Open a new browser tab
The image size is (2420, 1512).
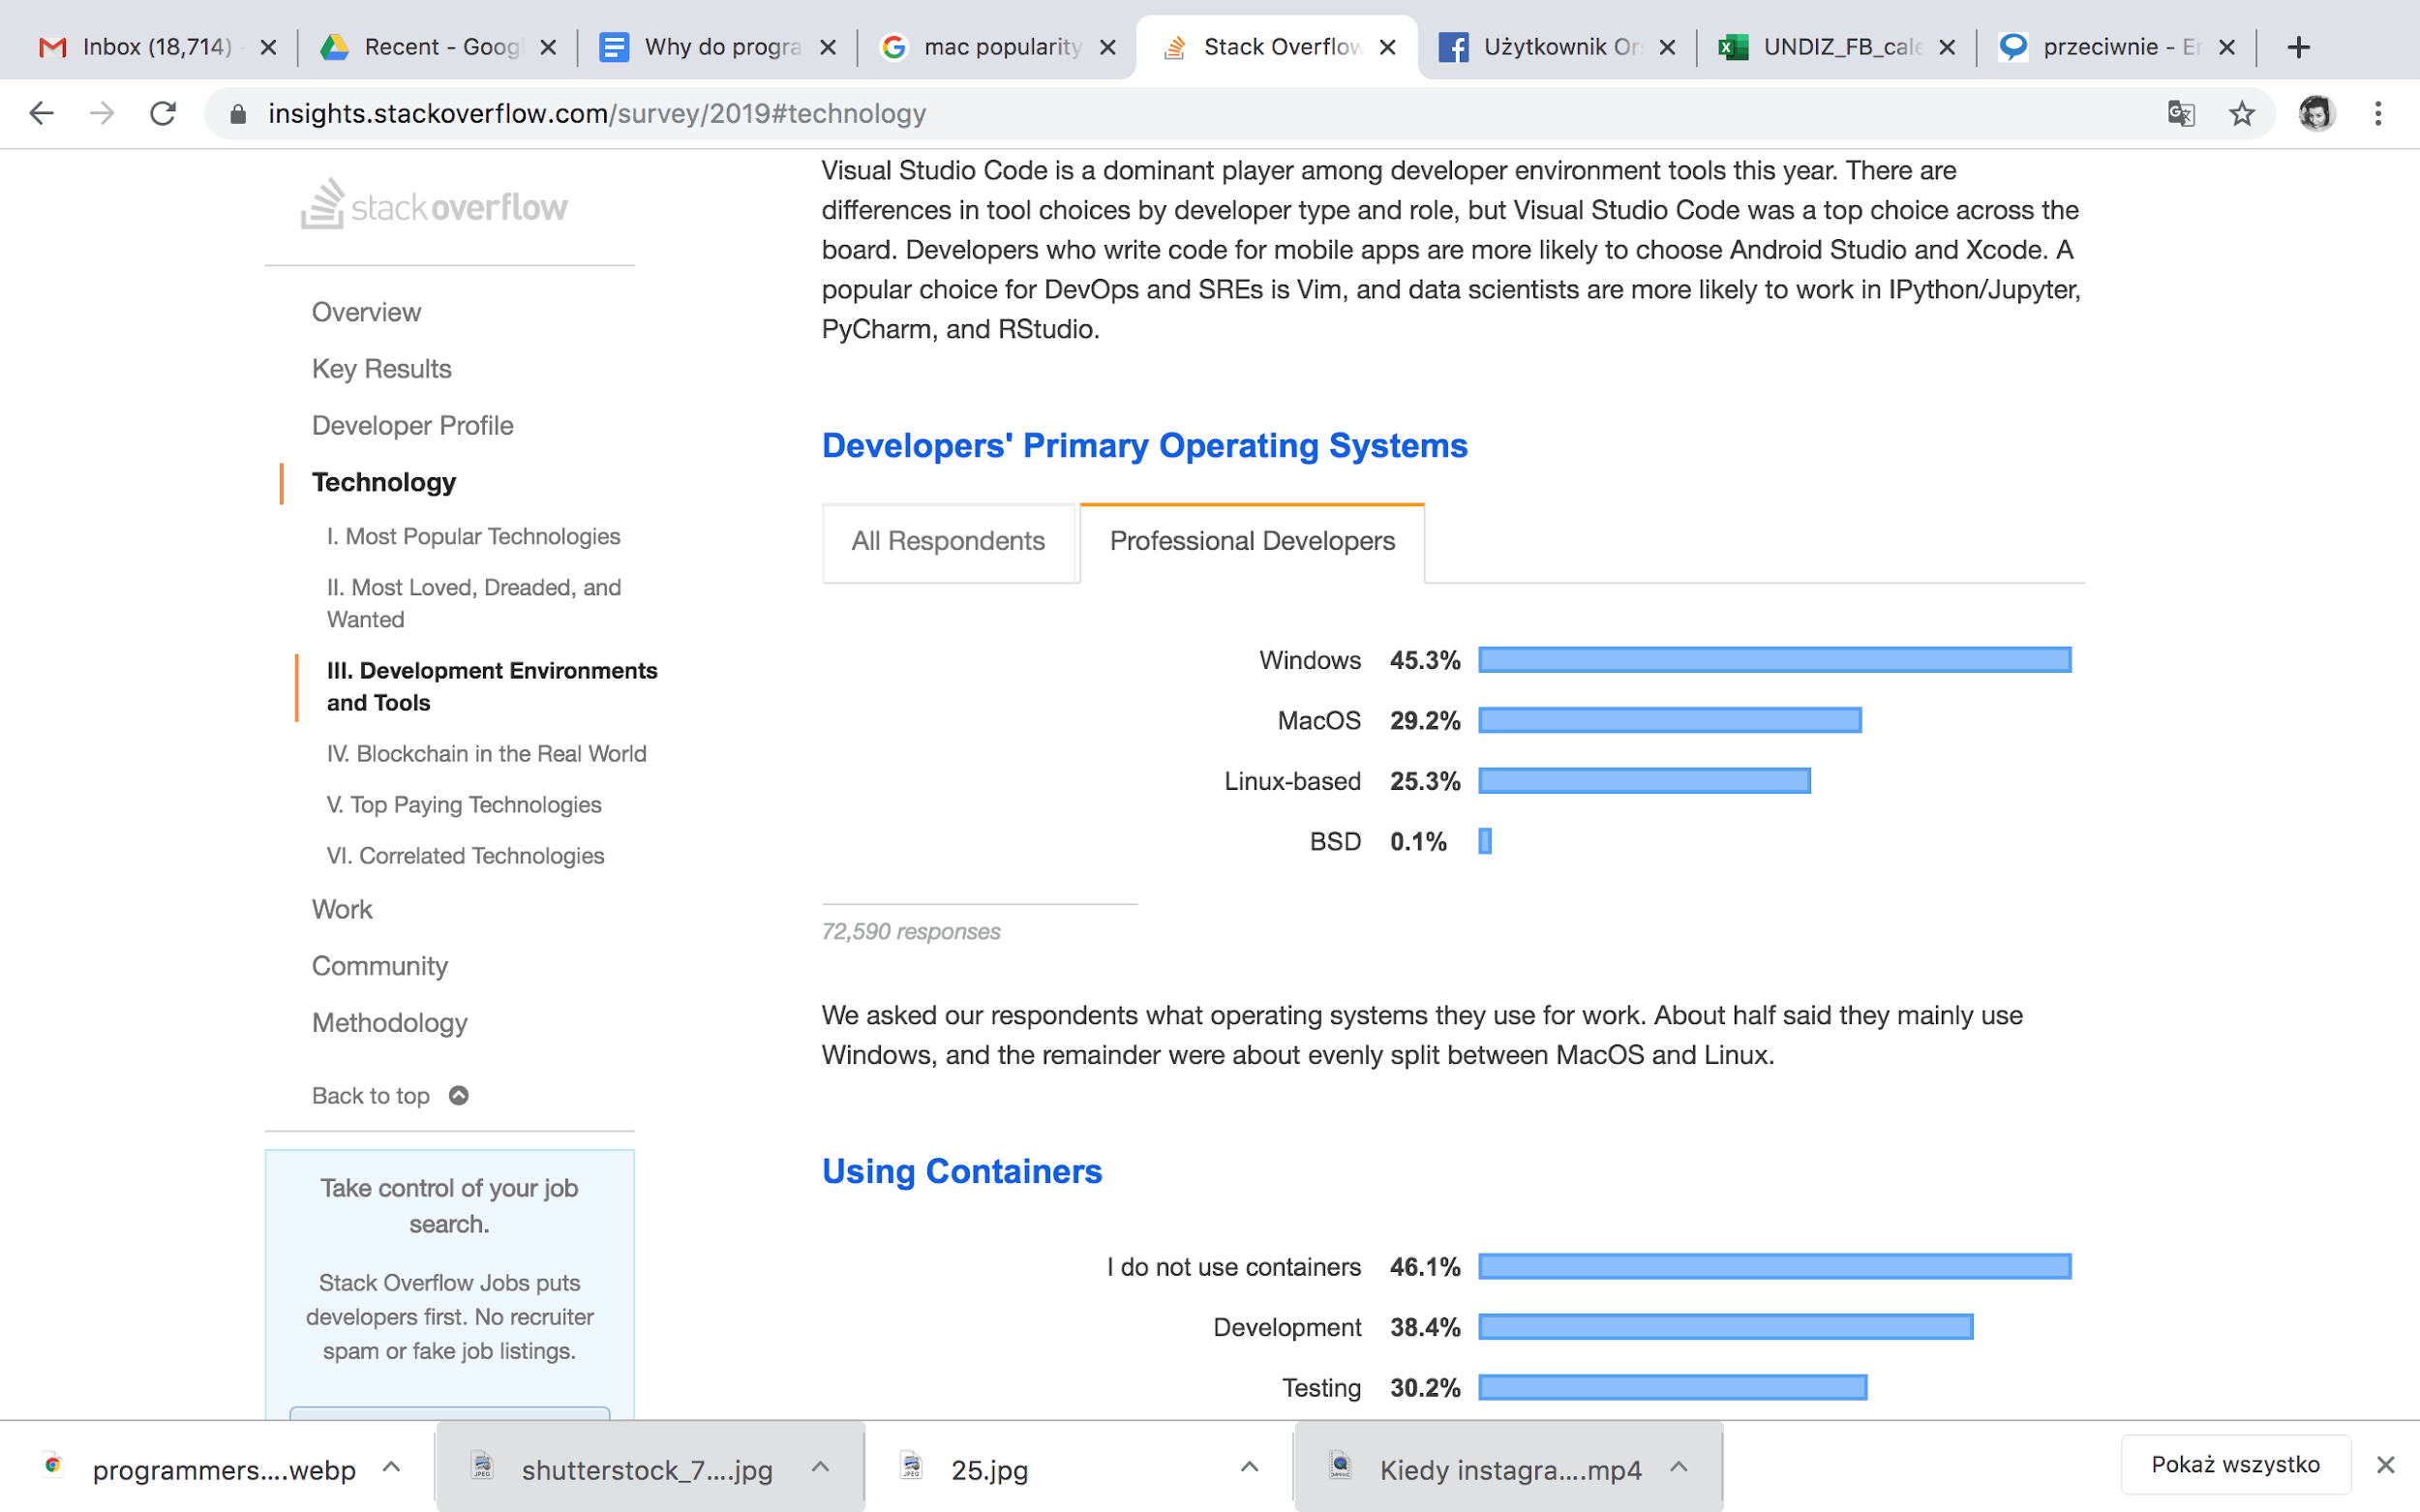point(2299,47)
